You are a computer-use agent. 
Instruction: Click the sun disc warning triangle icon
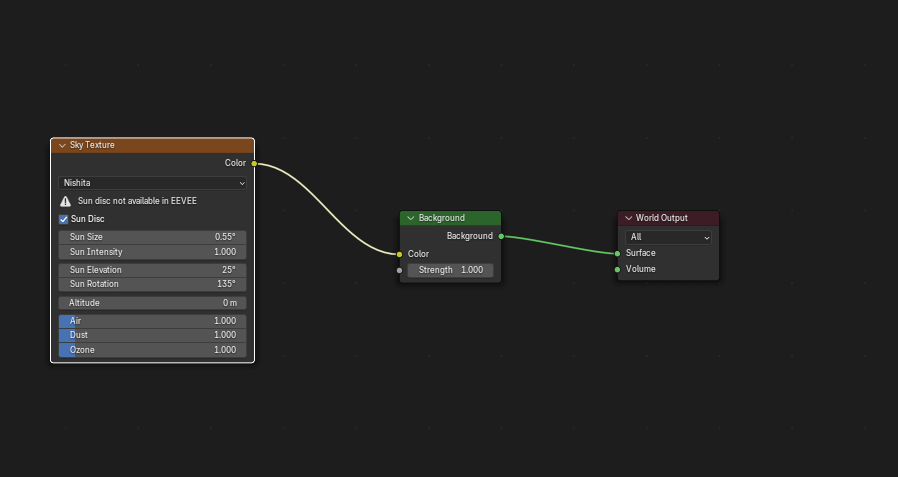66,202
